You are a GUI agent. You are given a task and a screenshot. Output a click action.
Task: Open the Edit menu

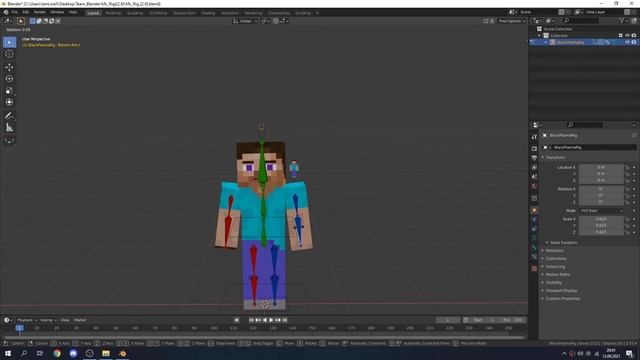coord(26,12)
